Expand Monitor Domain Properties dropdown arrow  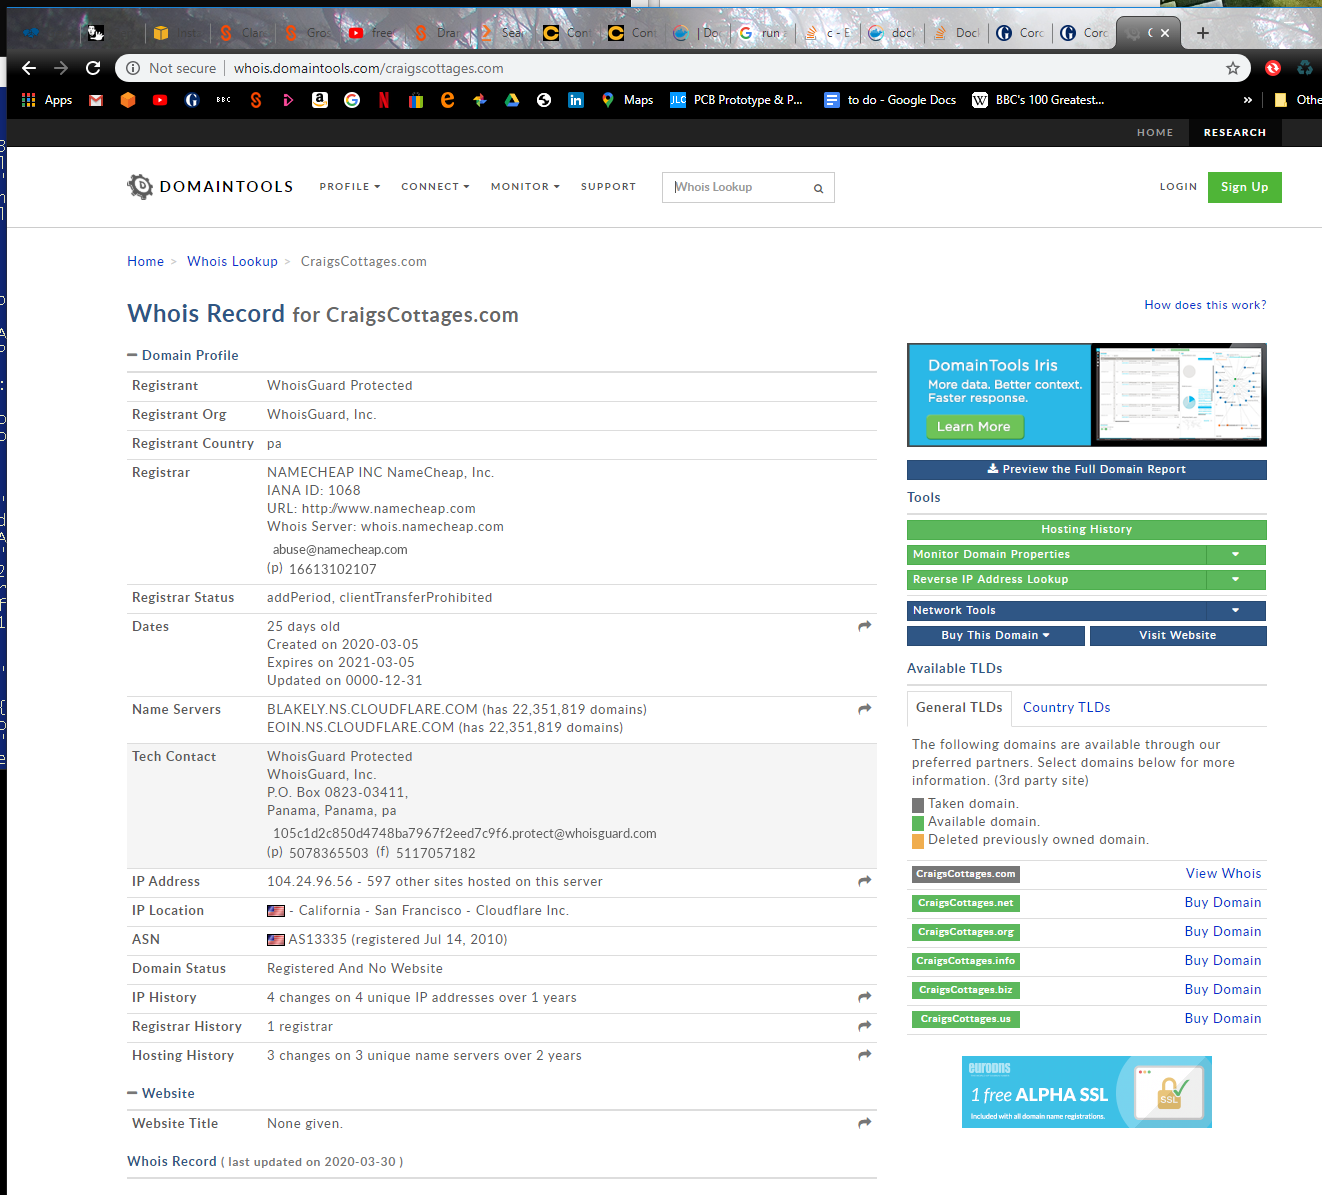point(1236,554)
